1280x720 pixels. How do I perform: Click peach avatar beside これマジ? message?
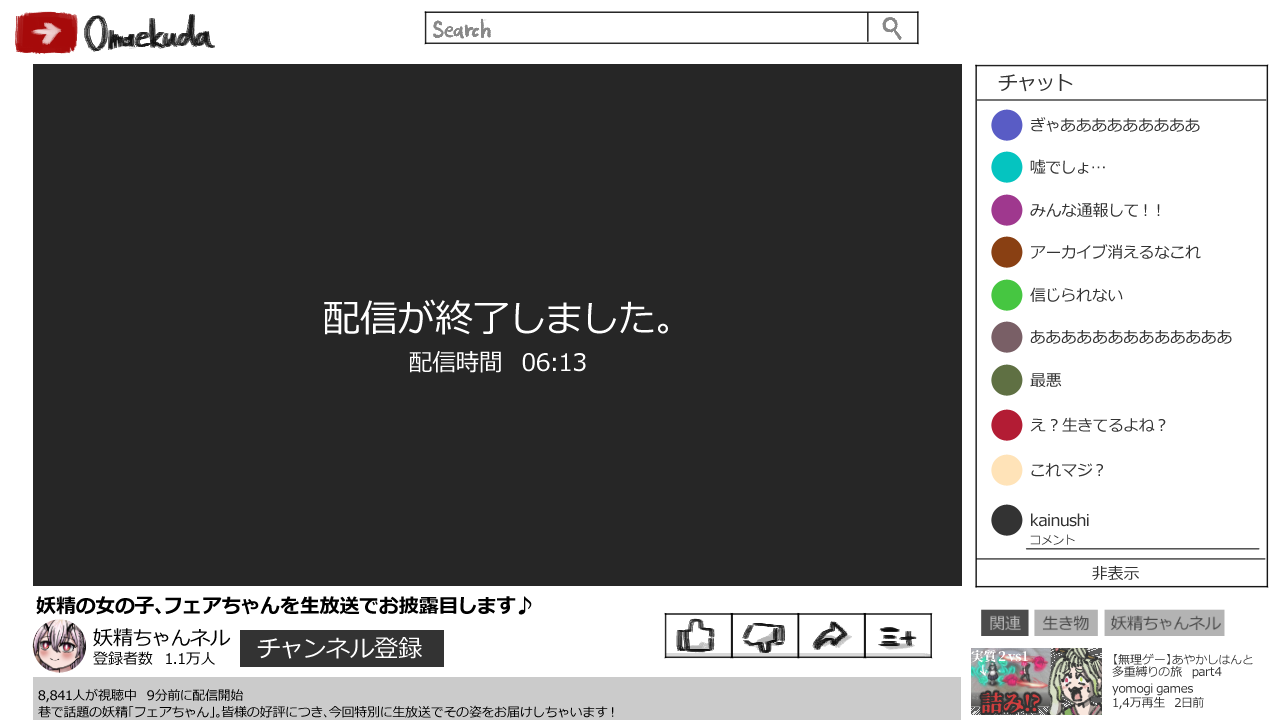pos(1007,470)
